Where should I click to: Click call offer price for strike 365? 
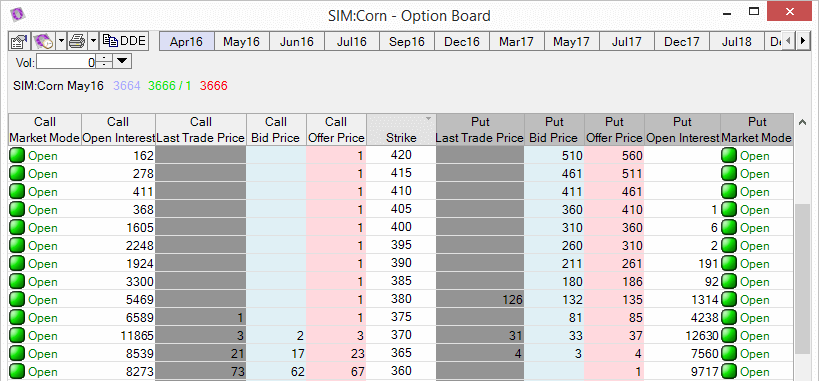tap(336, 354)
